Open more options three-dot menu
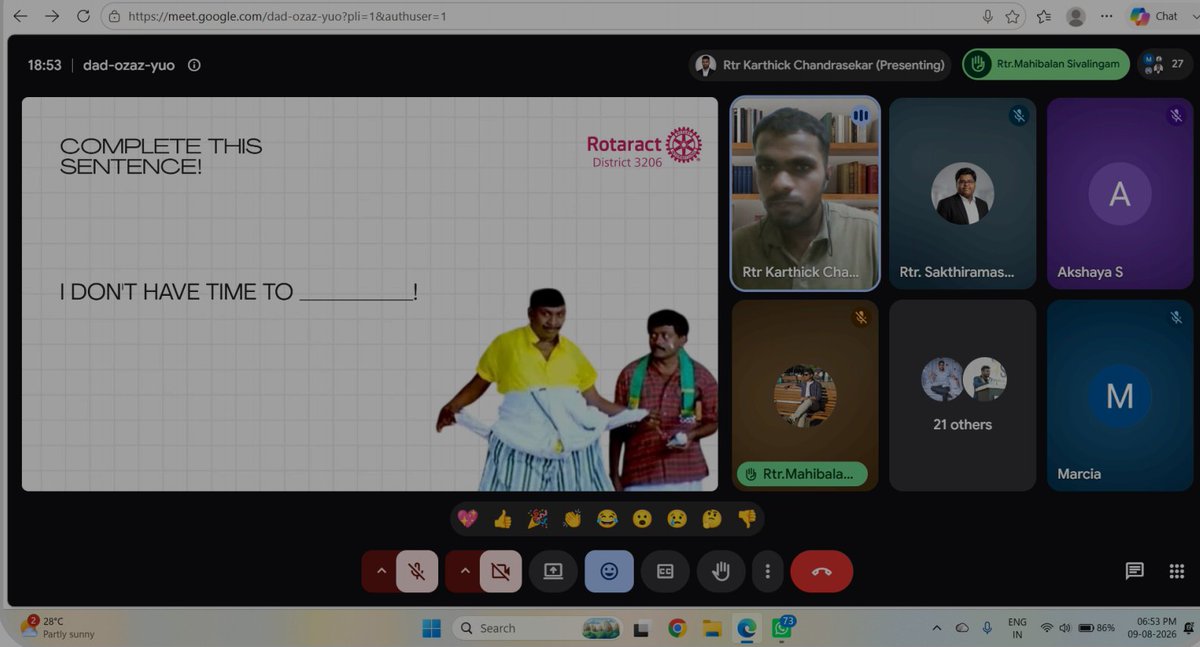The height and width of the screenshot is (647, 1200). (767, 571)
